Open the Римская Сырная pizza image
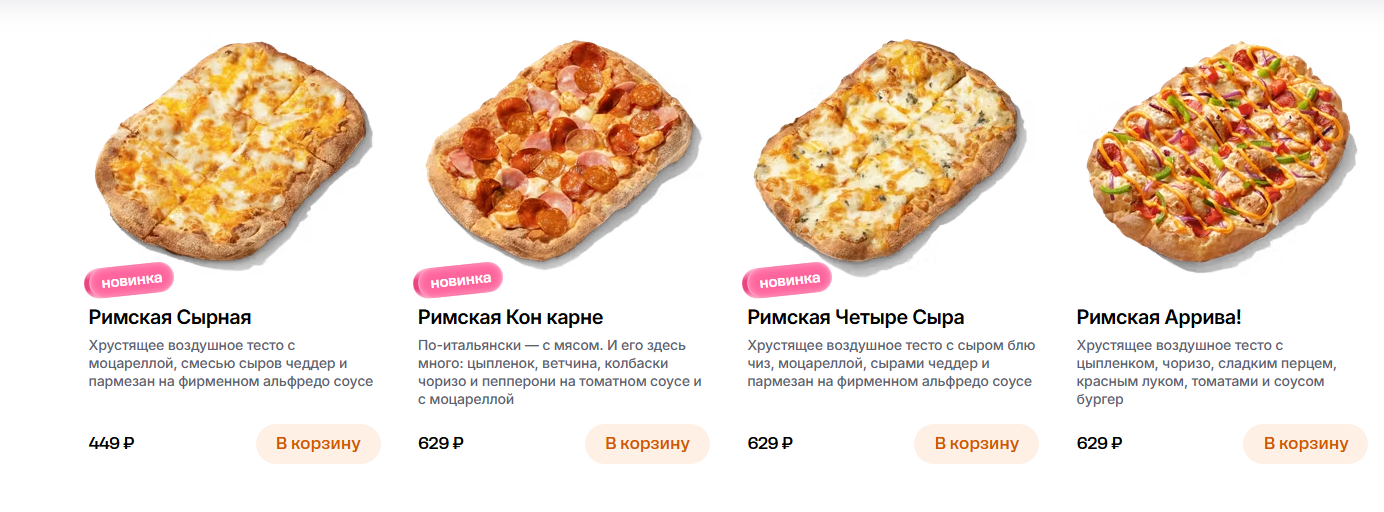 click(x=232, y=155)
